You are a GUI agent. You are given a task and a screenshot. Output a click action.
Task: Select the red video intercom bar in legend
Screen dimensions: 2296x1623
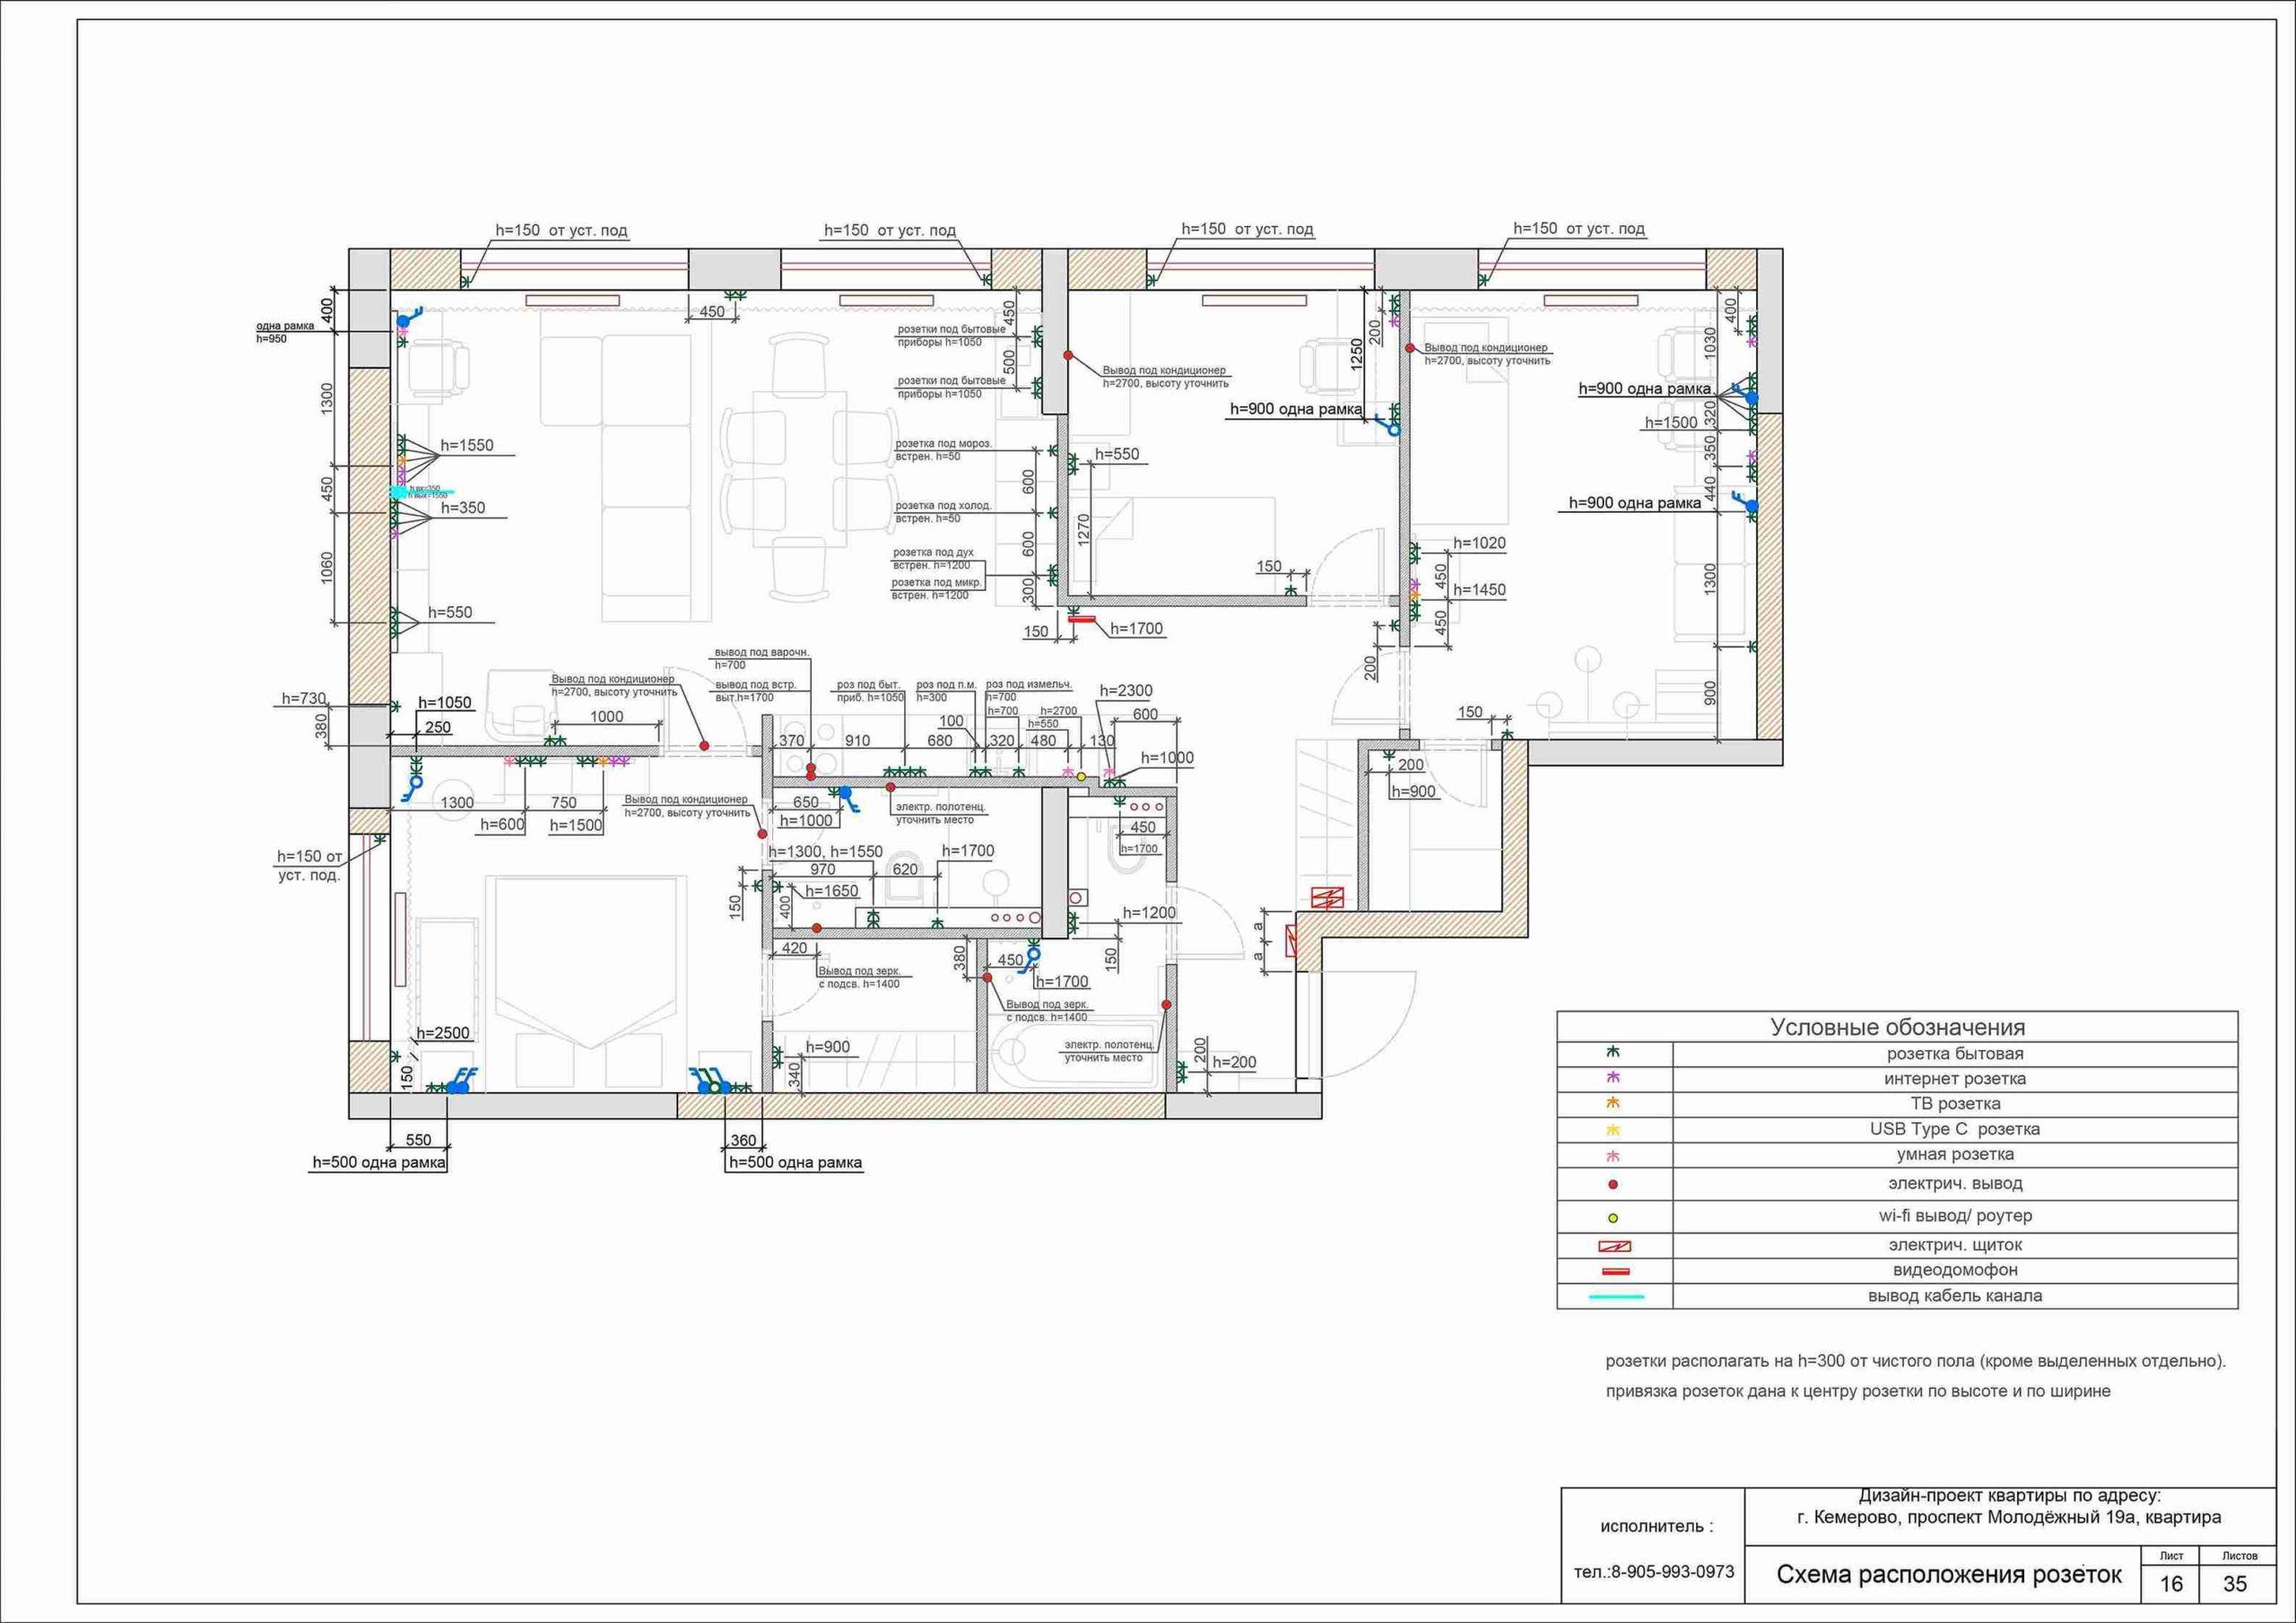click(1615, 1272)
